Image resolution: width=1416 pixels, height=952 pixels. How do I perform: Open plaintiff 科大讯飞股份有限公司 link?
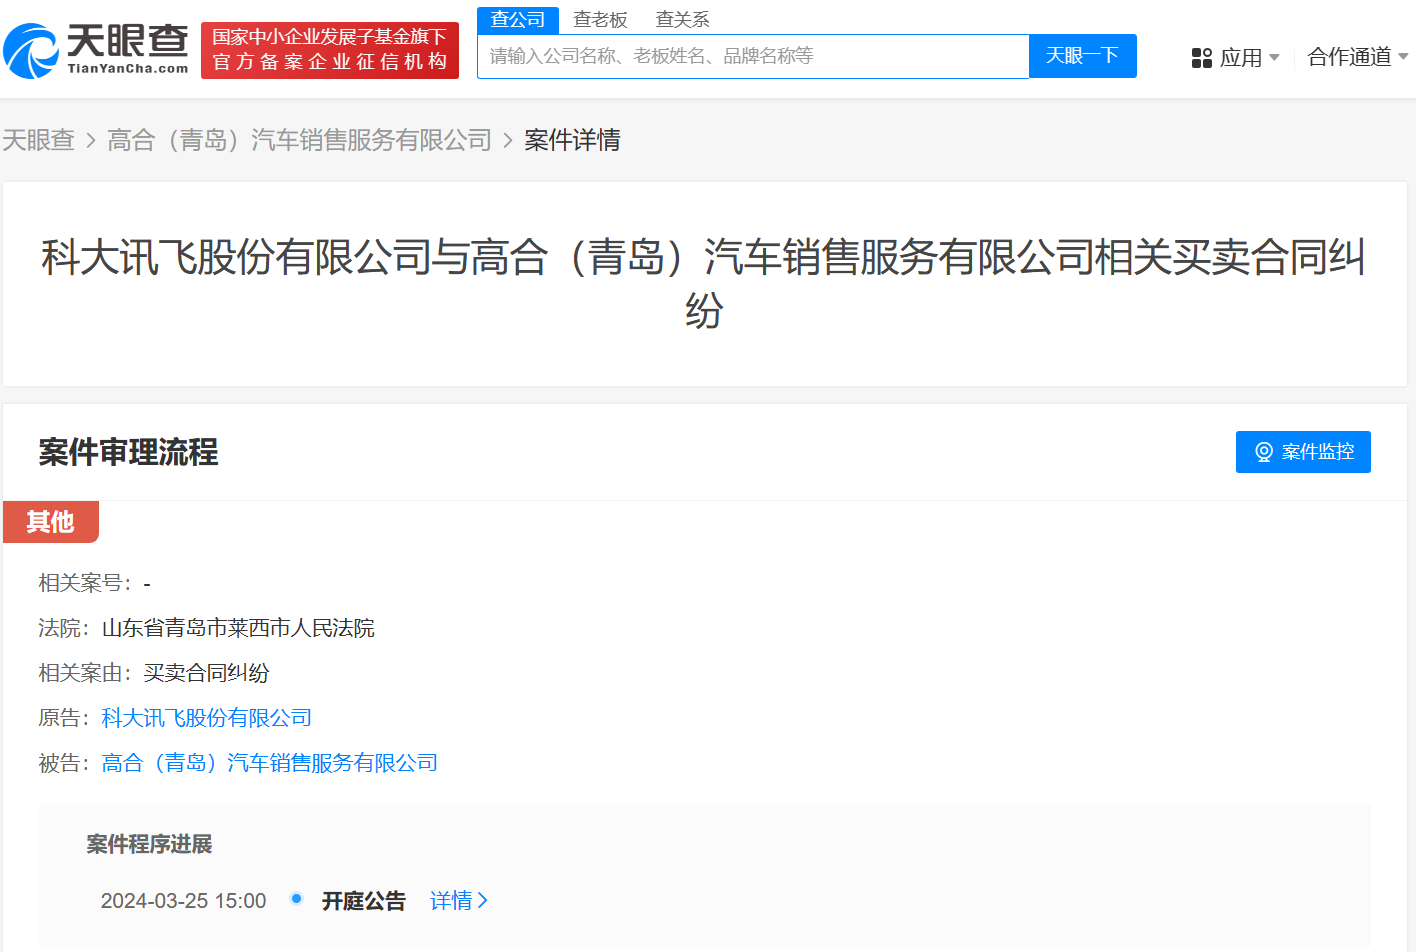207,718
